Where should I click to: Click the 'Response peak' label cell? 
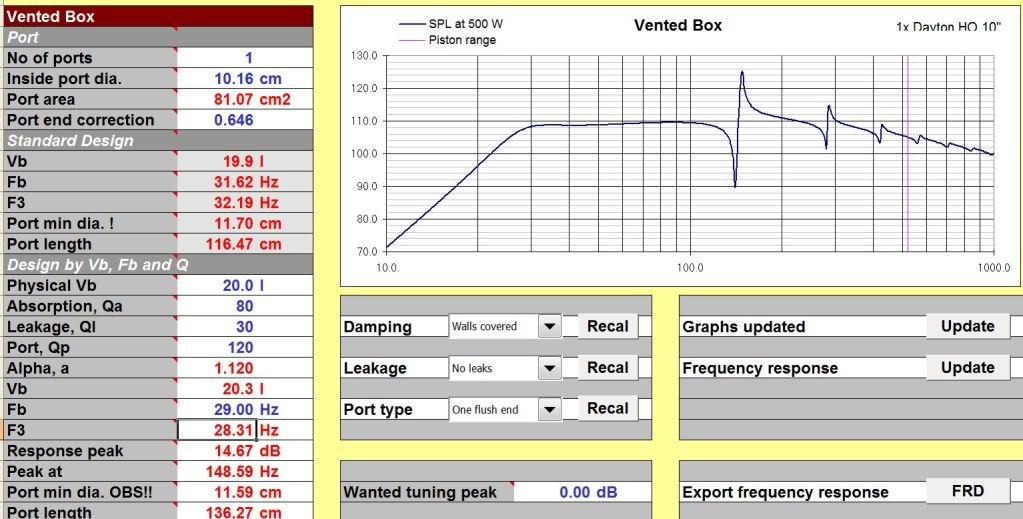89,451
